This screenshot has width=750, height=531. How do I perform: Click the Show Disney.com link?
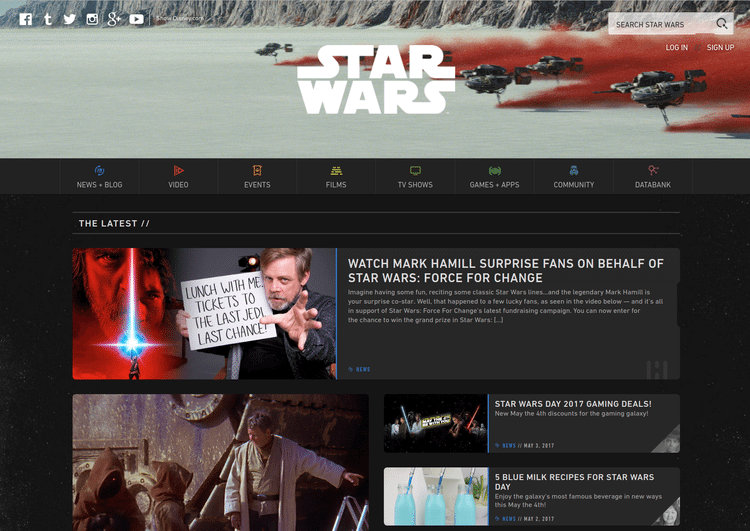click(x=180, y=18)
